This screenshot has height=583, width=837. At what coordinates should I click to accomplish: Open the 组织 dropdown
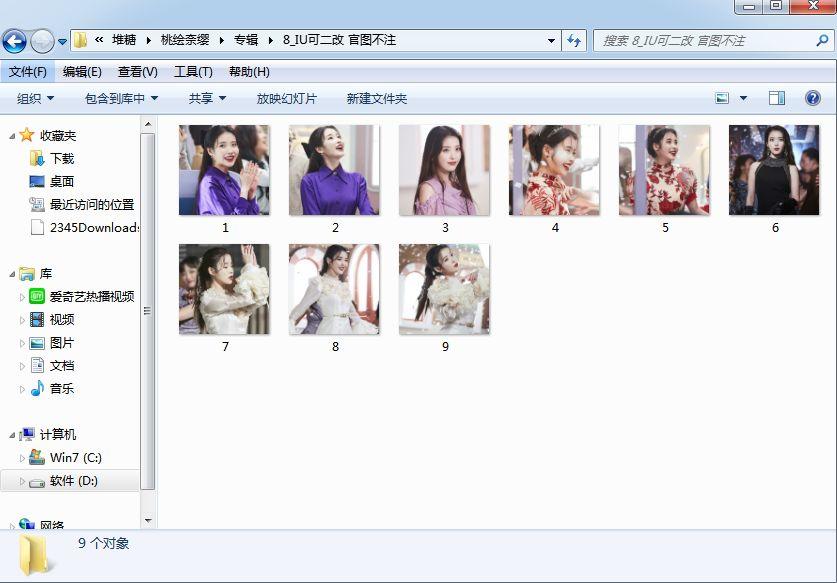coord(35,98)
